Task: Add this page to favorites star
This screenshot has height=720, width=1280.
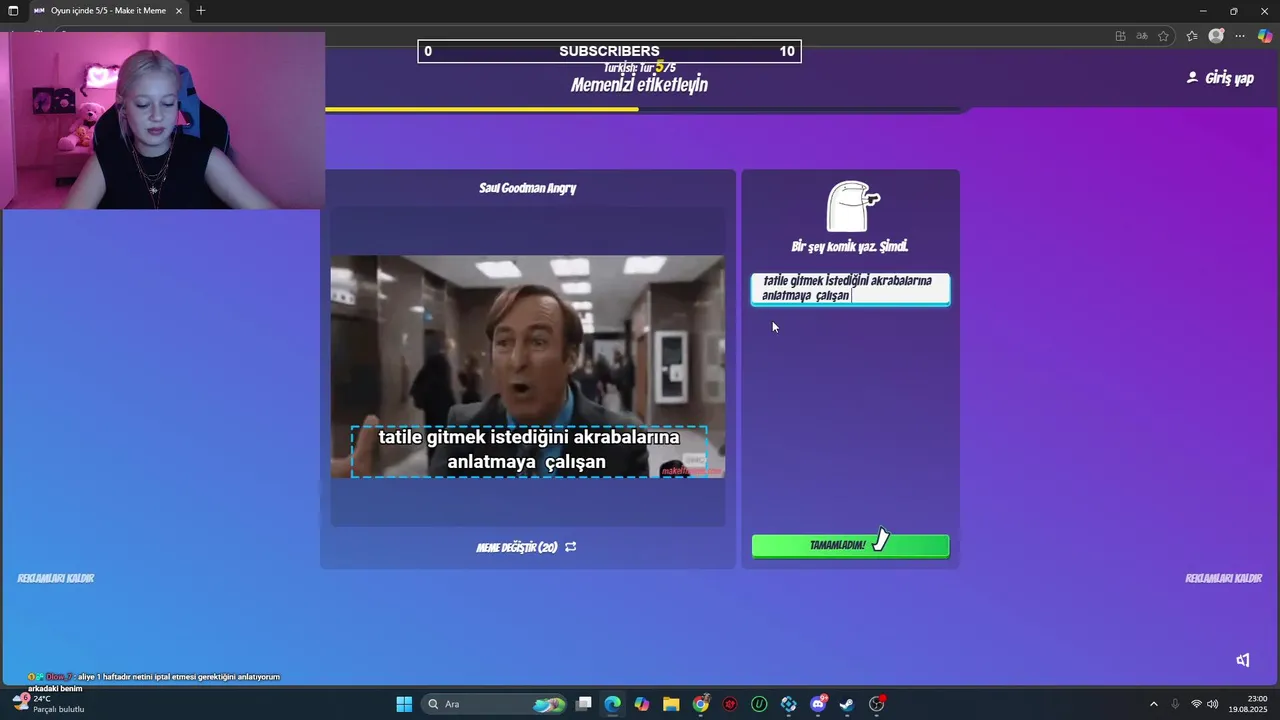Action: 1164,36
